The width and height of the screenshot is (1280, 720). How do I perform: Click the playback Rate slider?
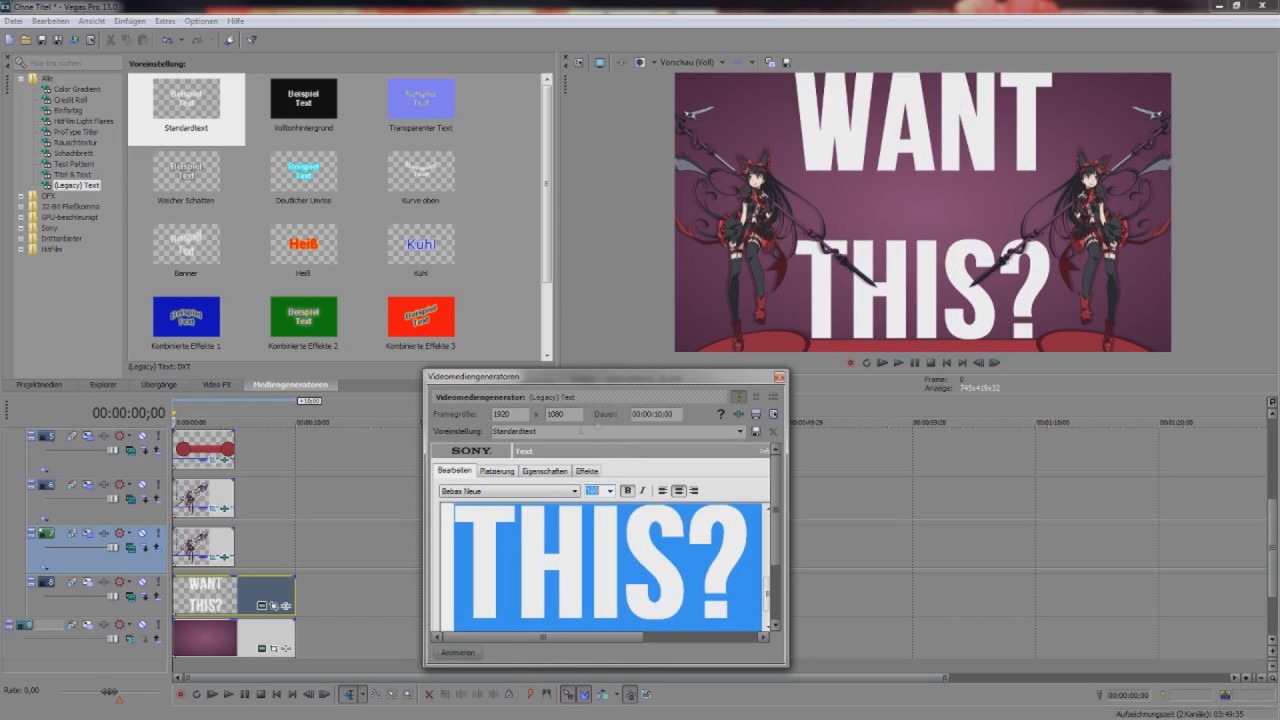pyautogui.click(x=110, y=691)
